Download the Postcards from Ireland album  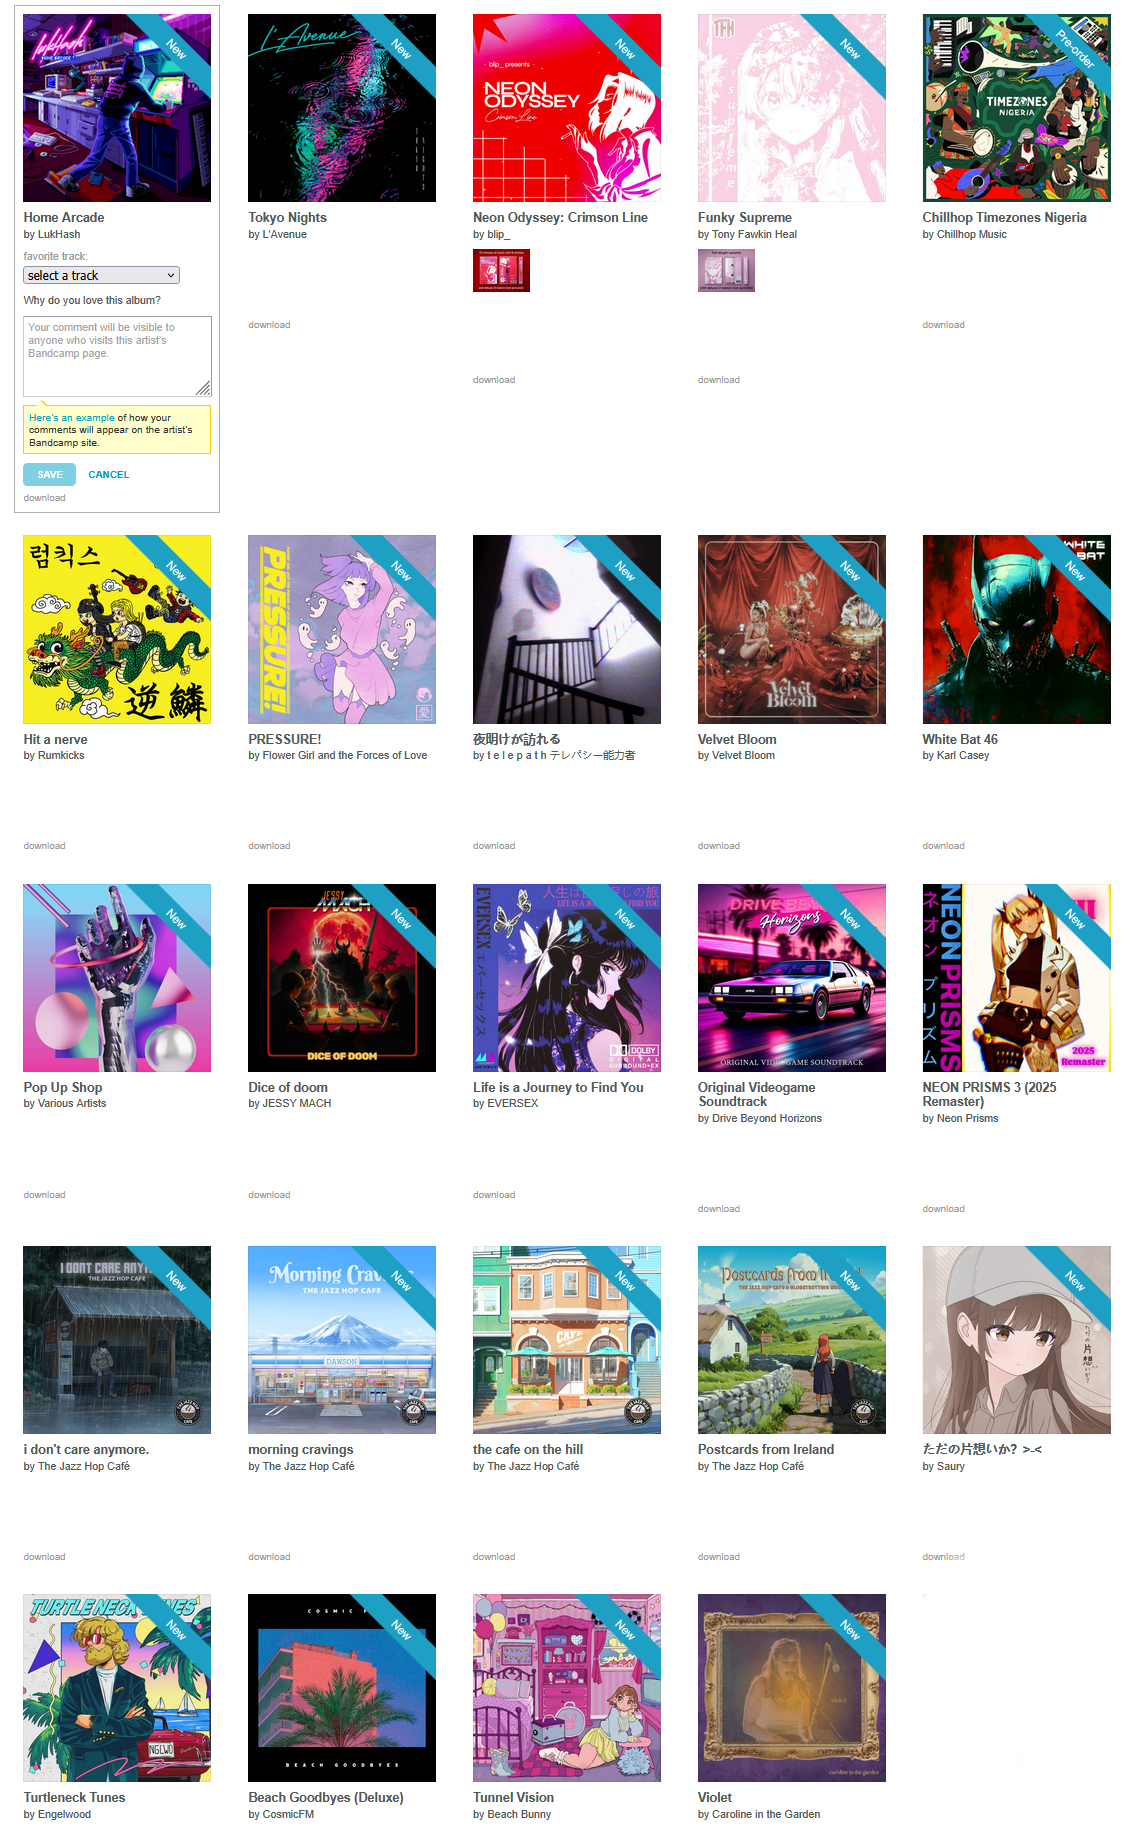click(719, 1557)
